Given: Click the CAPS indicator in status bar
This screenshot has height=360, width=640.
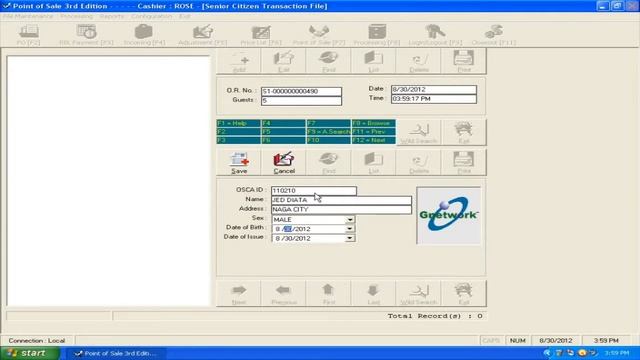Looking at the screenshot, I should coord(491,340).
